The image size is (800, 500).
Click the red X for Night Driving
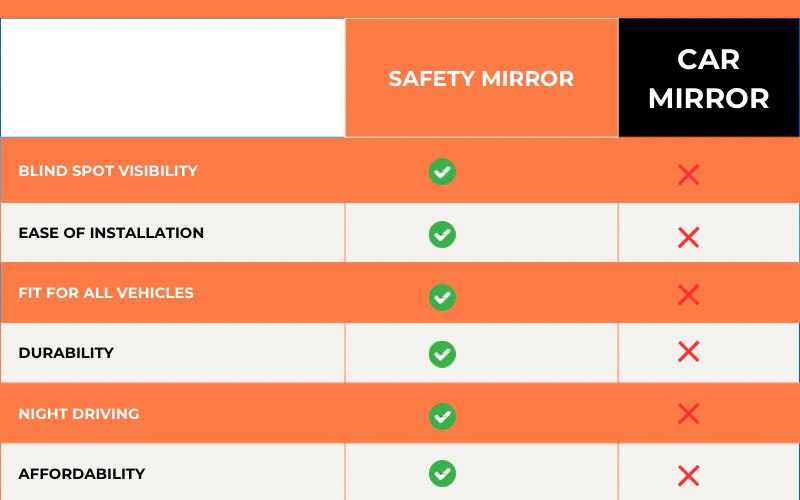coord(688,414)
